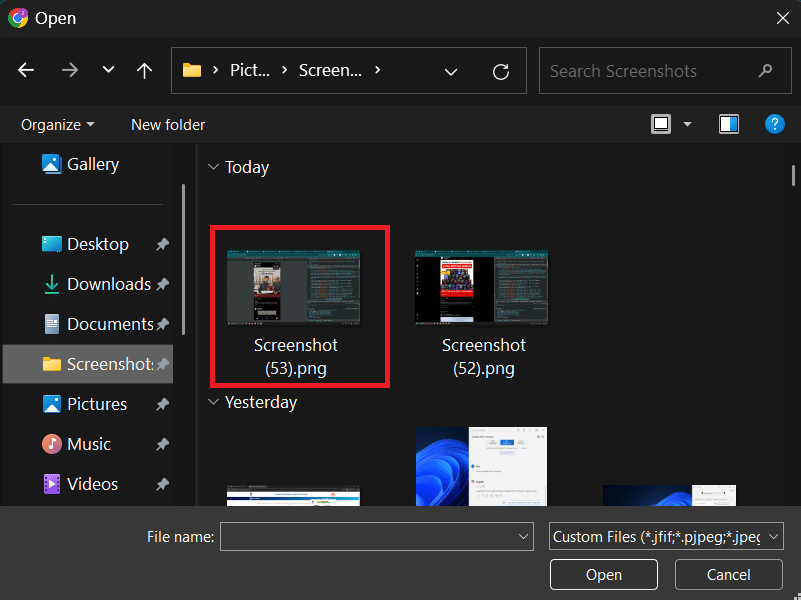801x600 pixels.
Task: Click the folder icon in address bar
Action: coord(192,70)
